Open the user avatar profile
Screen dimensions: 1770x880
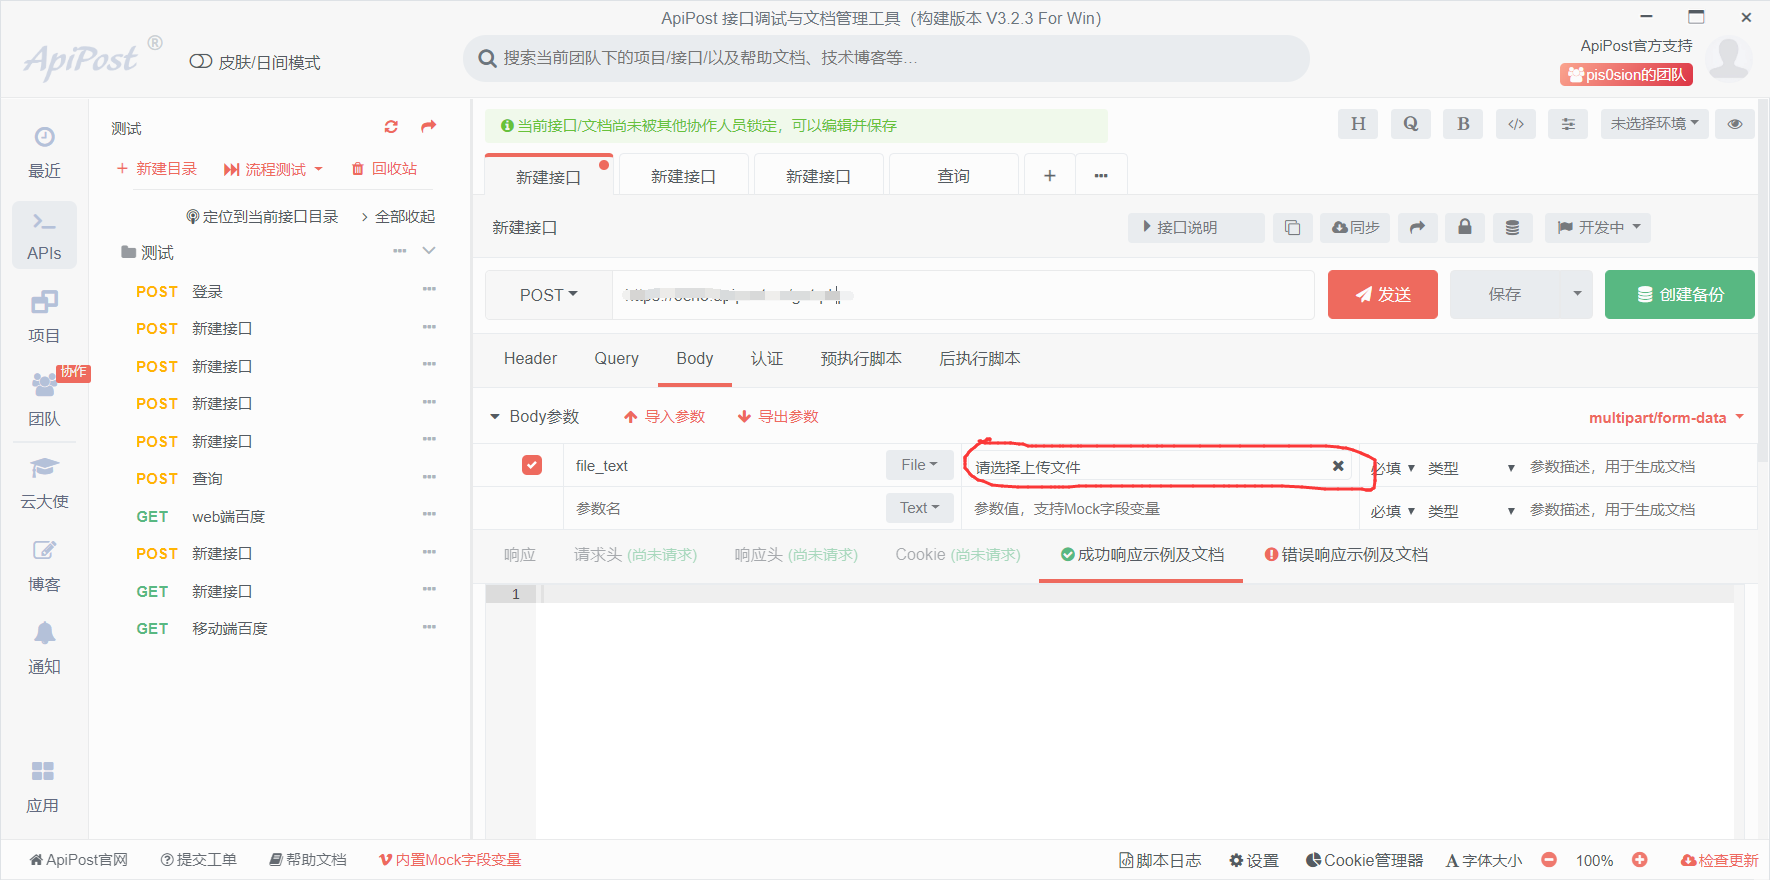(x=1729, y=58)
